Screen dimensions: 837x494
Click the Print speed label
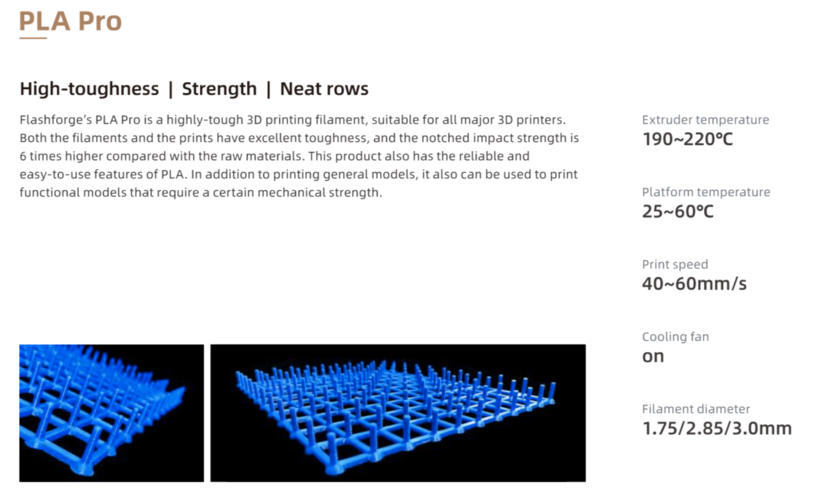(x=675, y=265)
